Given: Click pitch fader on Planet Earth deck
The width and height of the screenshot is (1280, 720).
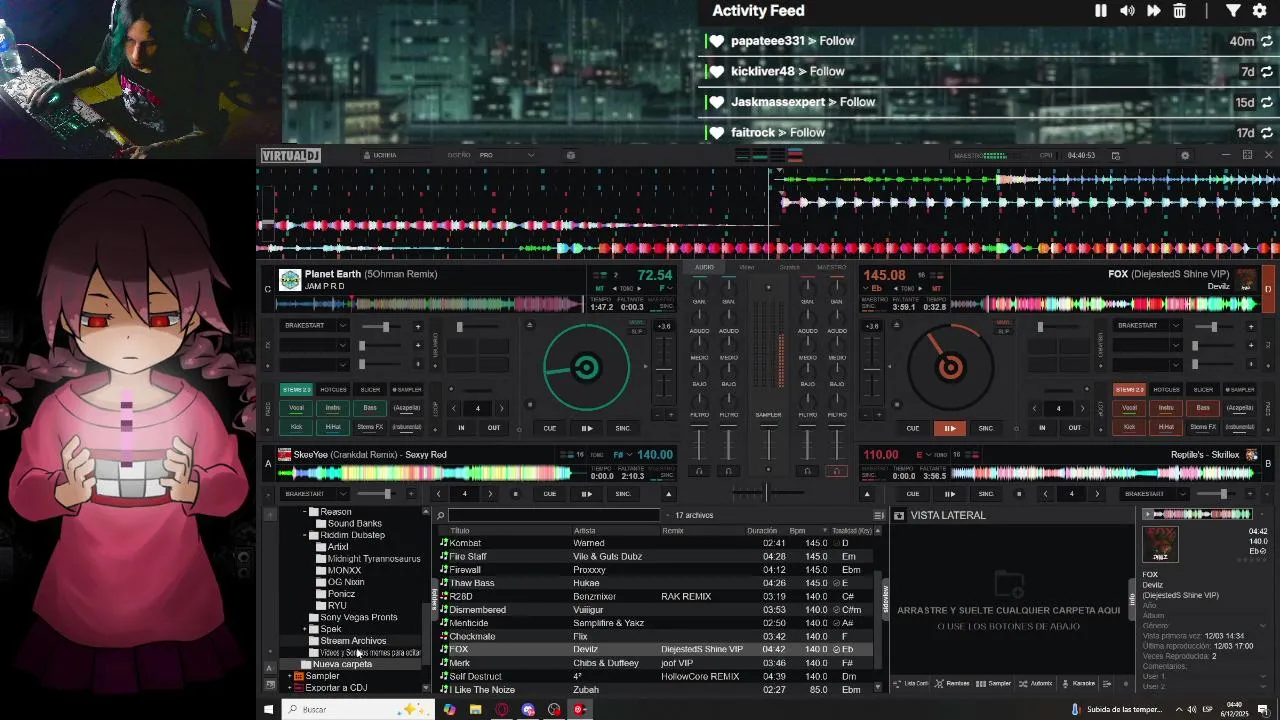Looking at the screenshot, I should click(663, 371).
